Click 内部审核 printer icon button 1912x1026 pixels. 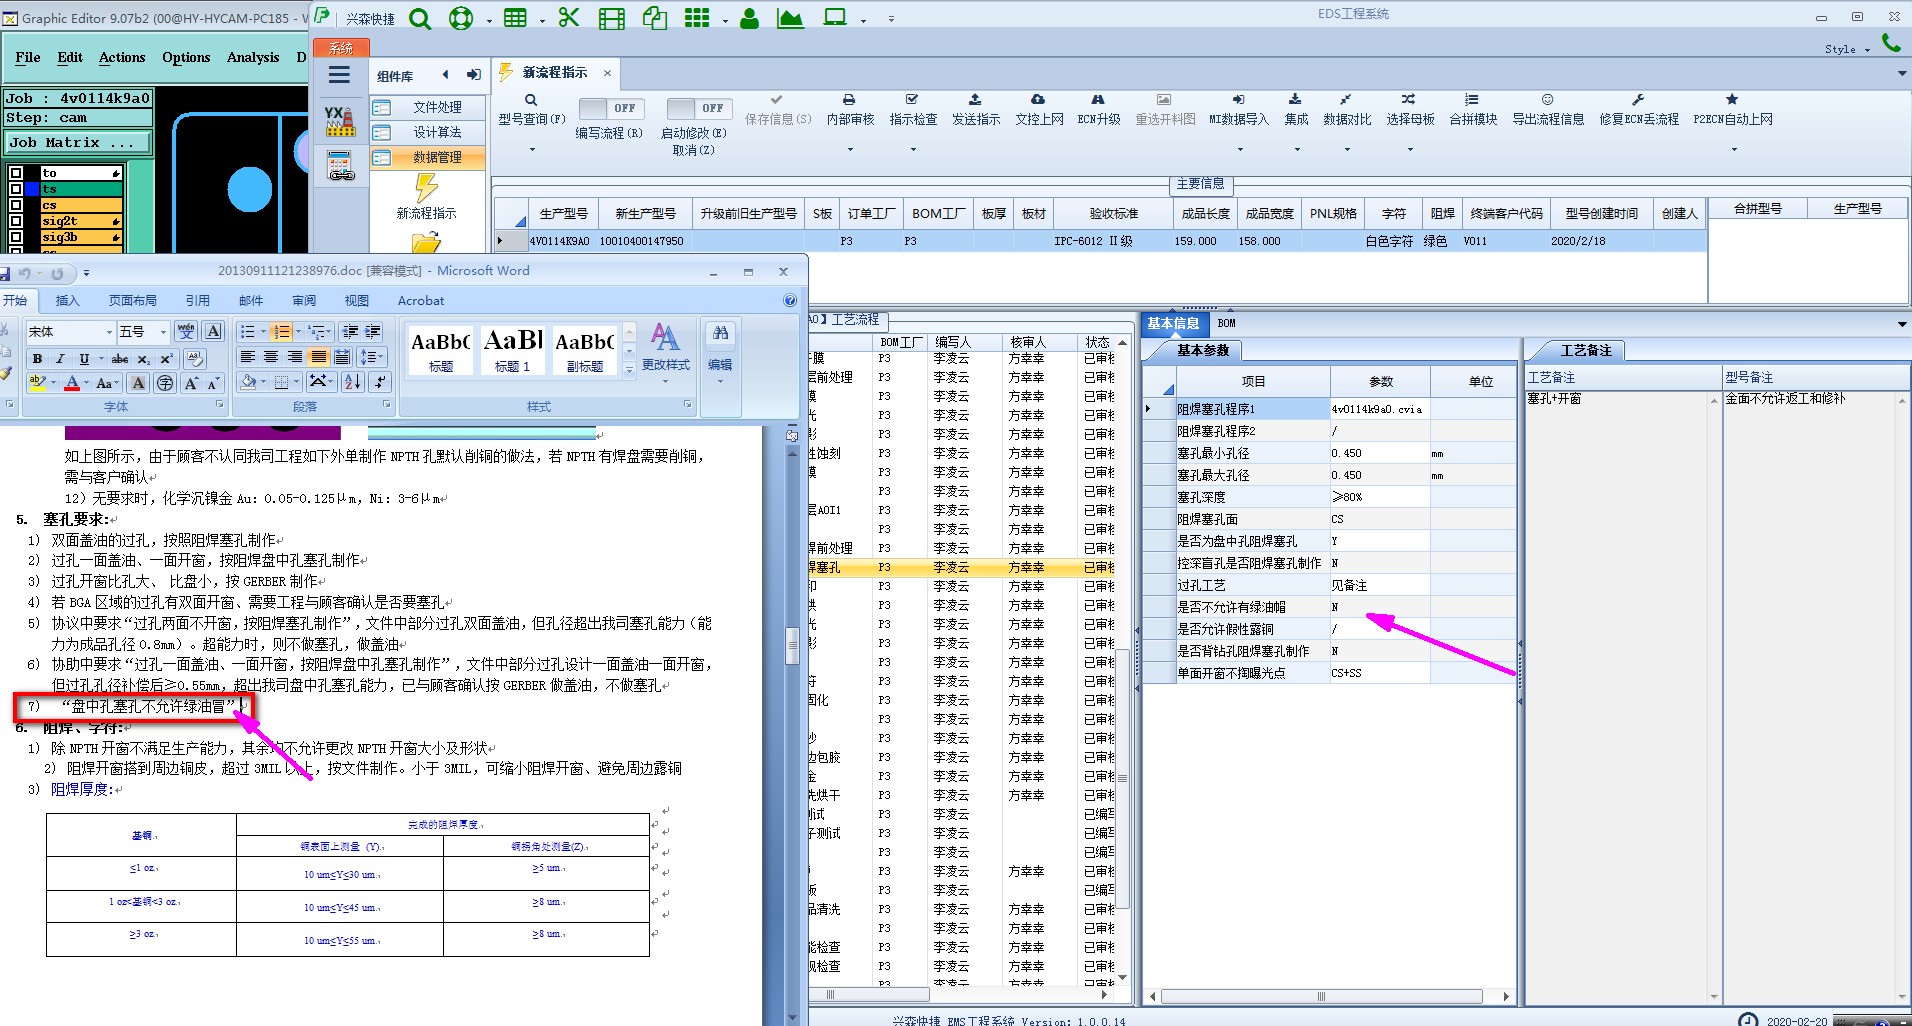pyautogui.click(x=850, y=110)
